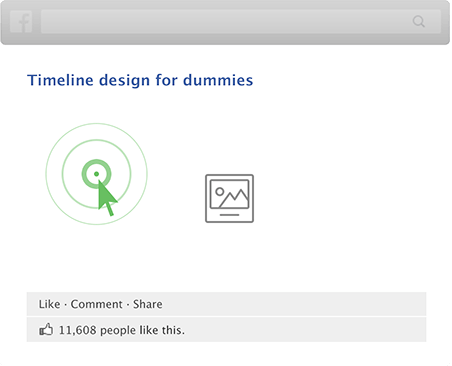The width and height of the screenshot is (452, 366).
Task: Select the picture placeholder icon
Action: [229, 198]
